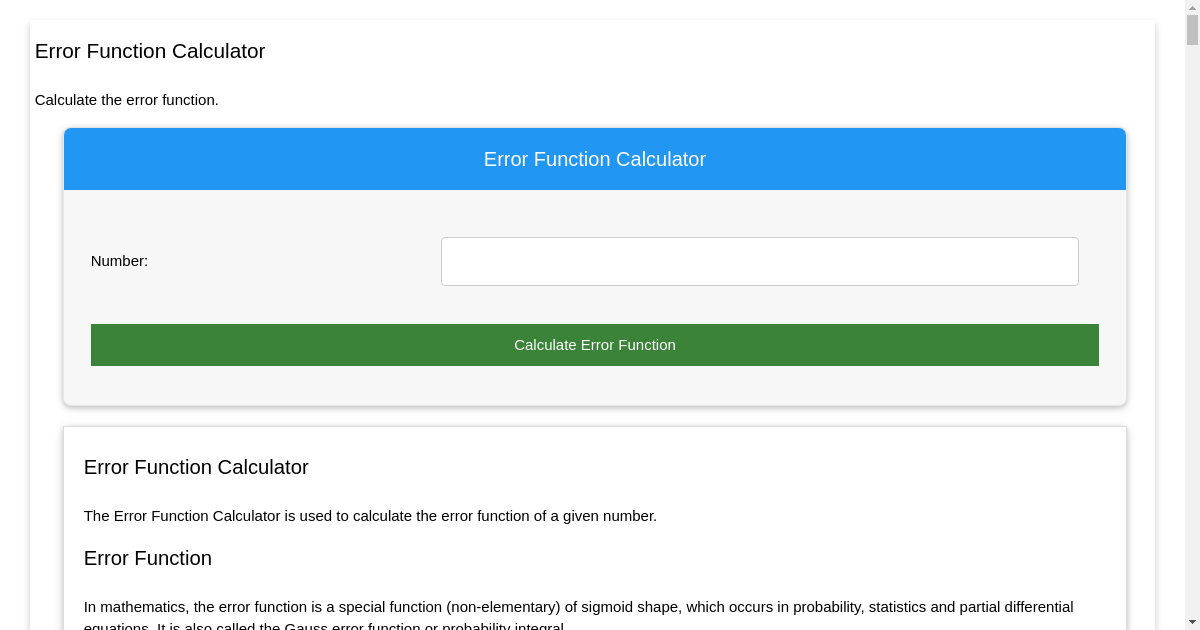Click the 'Calculate the error function.' subtitle
This screenshot has height=630, width=1200.
pos(127,100)
